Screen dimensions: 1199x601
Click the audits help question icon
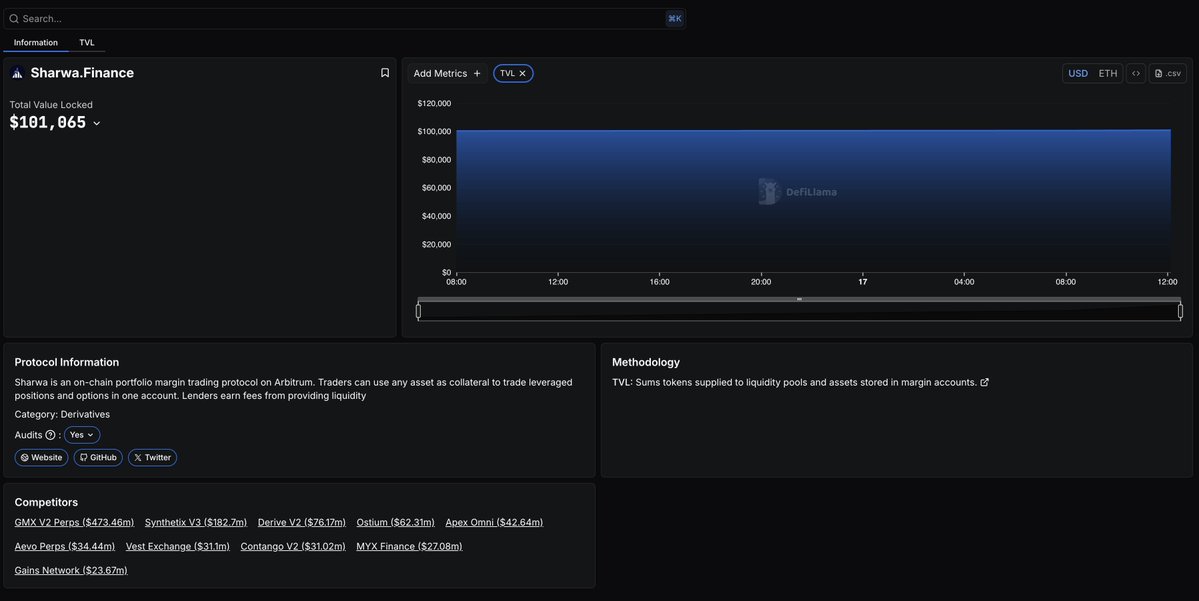tap(50, 435)
